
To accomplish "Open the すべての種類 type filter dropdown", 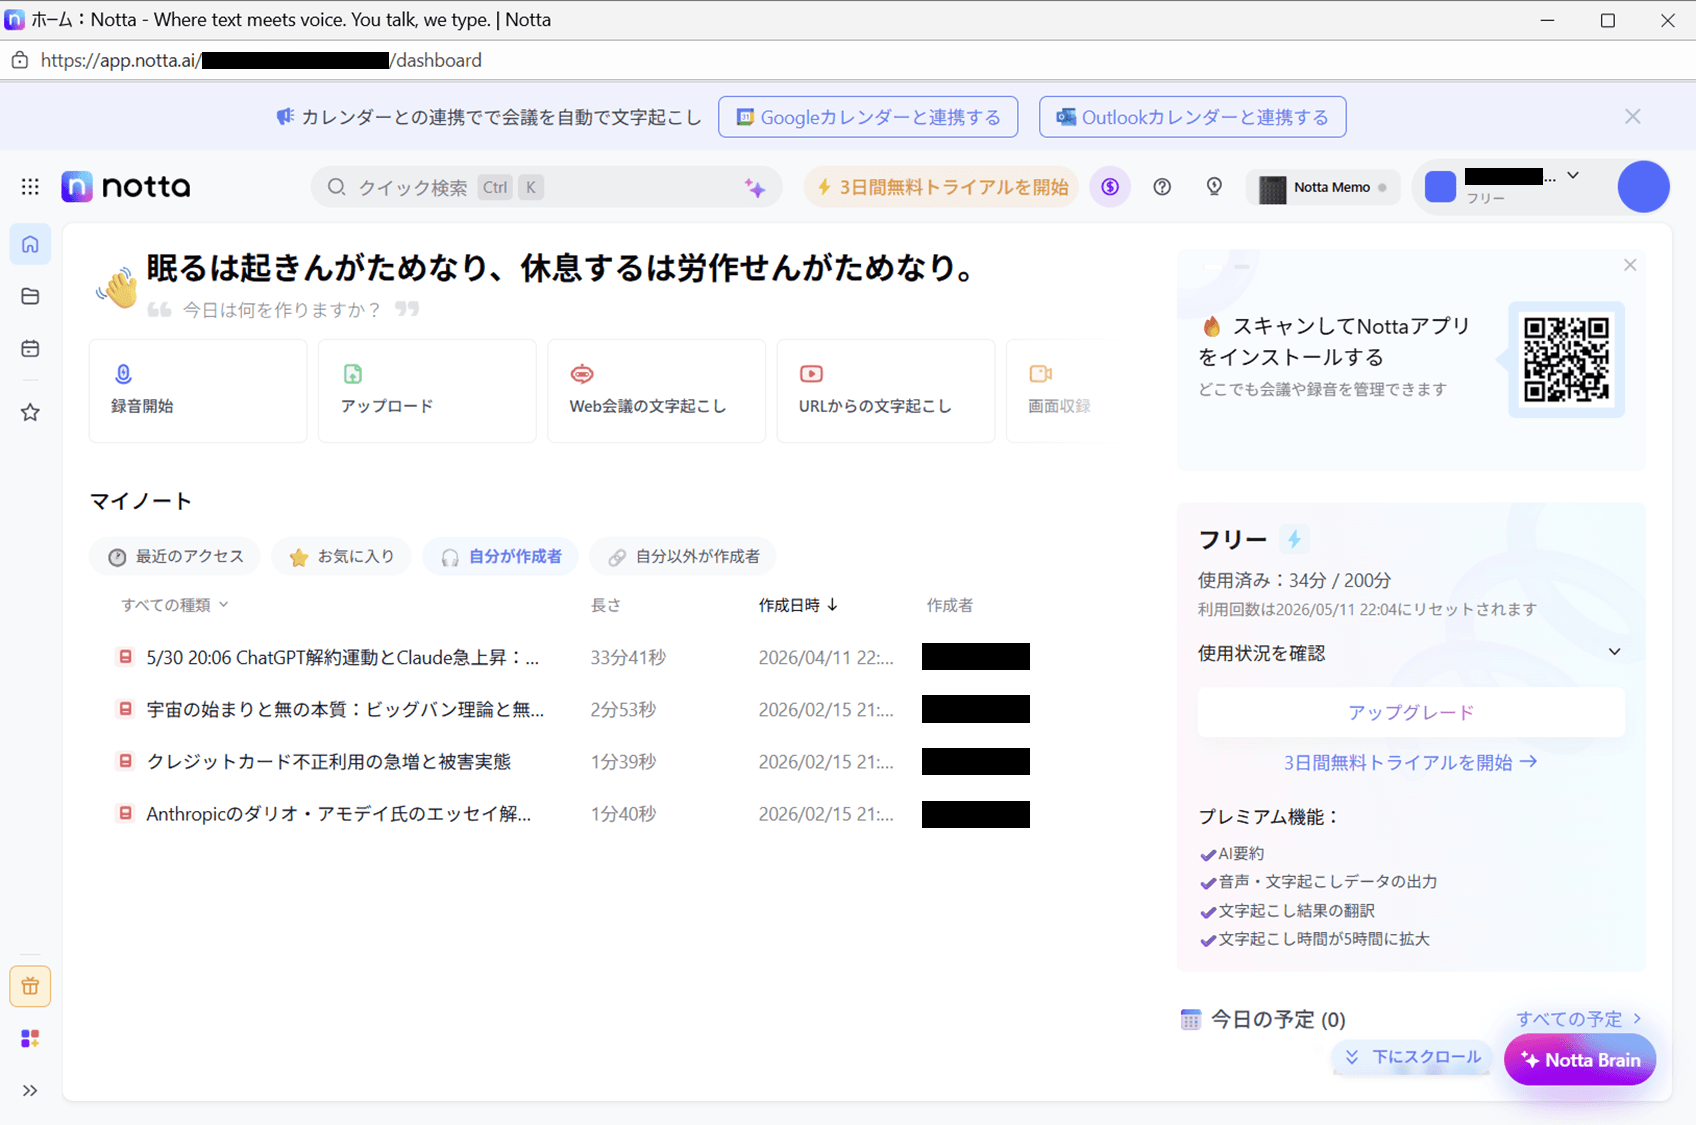I will (x=175, y=605).
